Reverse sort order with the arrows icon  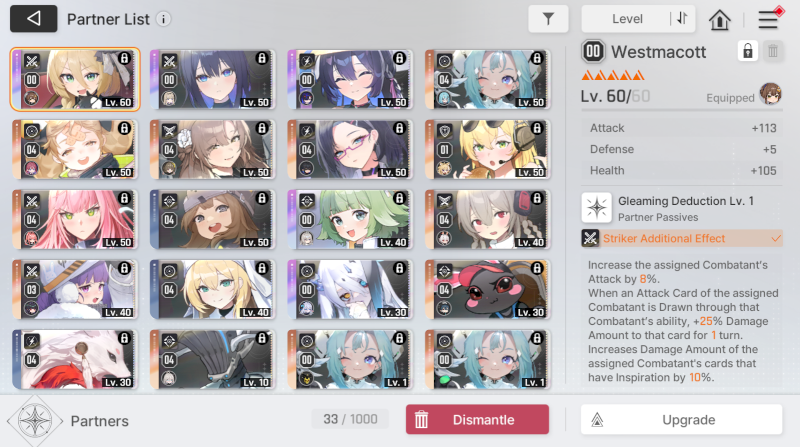[x=682, y=19]
